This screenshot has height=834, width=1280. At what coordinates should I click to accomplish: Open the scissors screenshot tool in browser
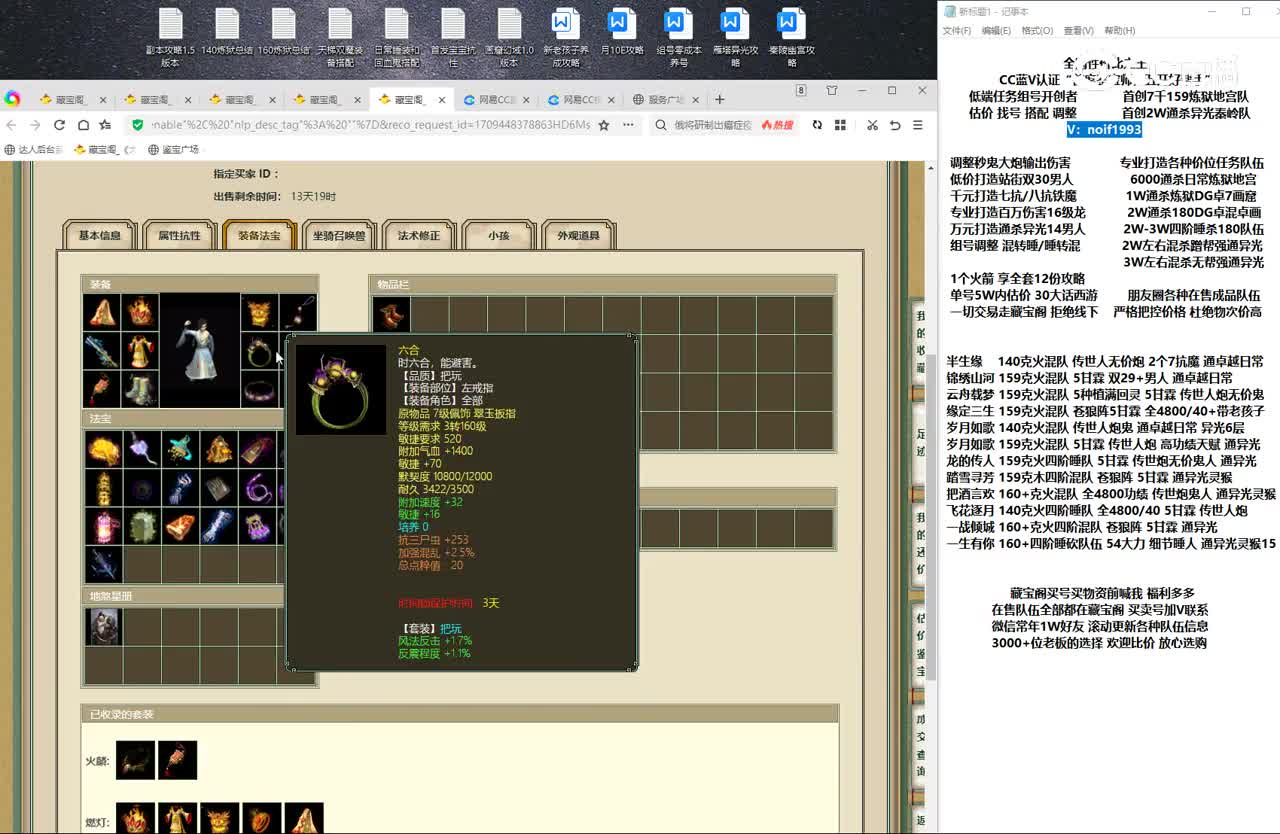872,125
